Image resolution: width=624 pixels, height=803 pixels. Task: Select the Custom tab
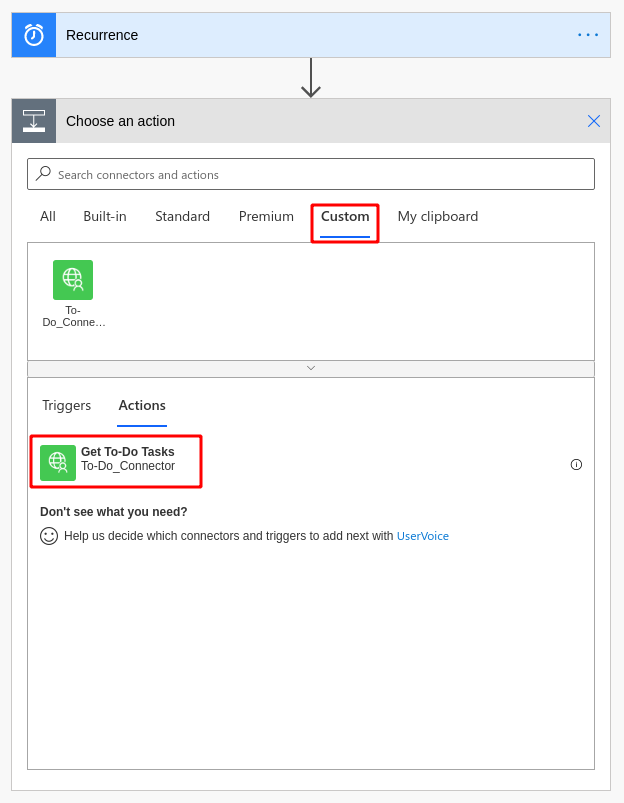pyautogui.click(x=345, y=217)
